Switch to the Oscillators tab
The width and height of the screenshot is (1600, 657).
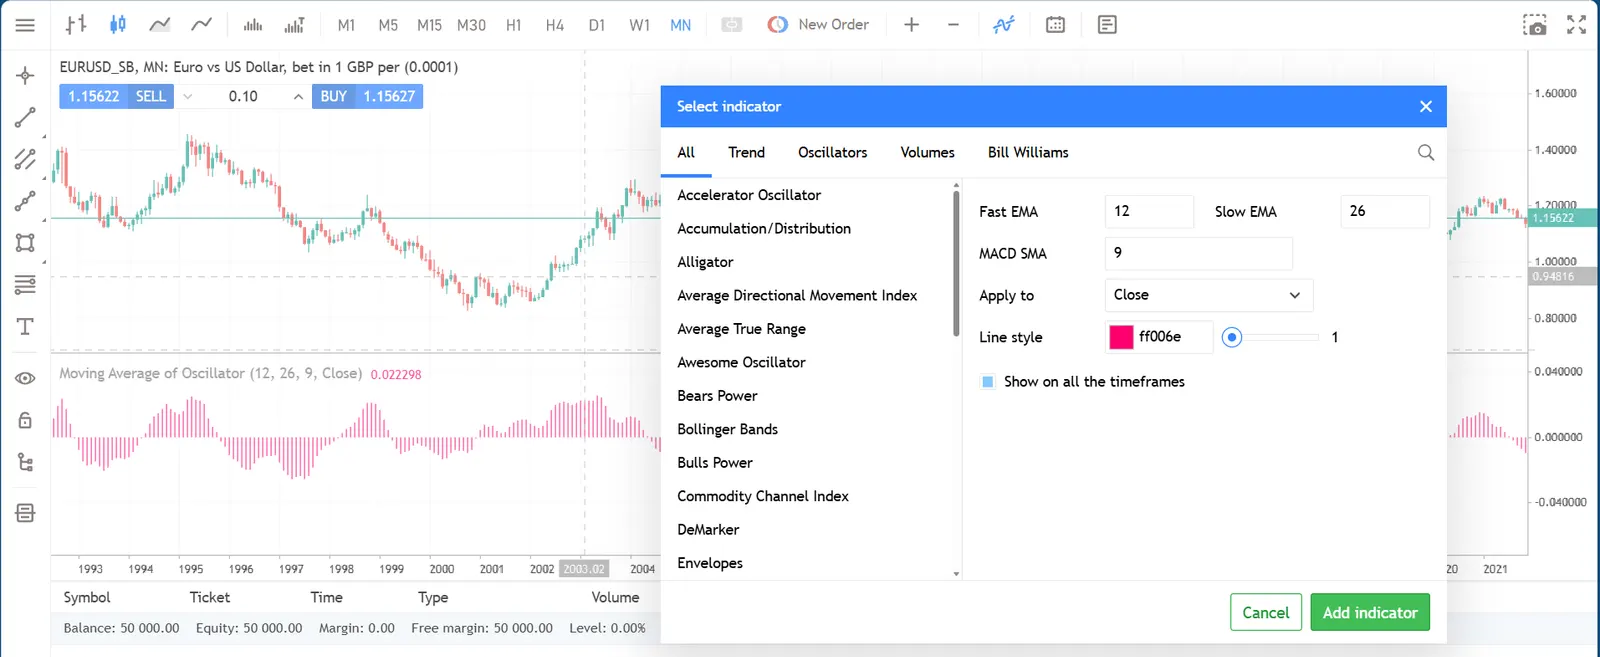click(832, 153)
